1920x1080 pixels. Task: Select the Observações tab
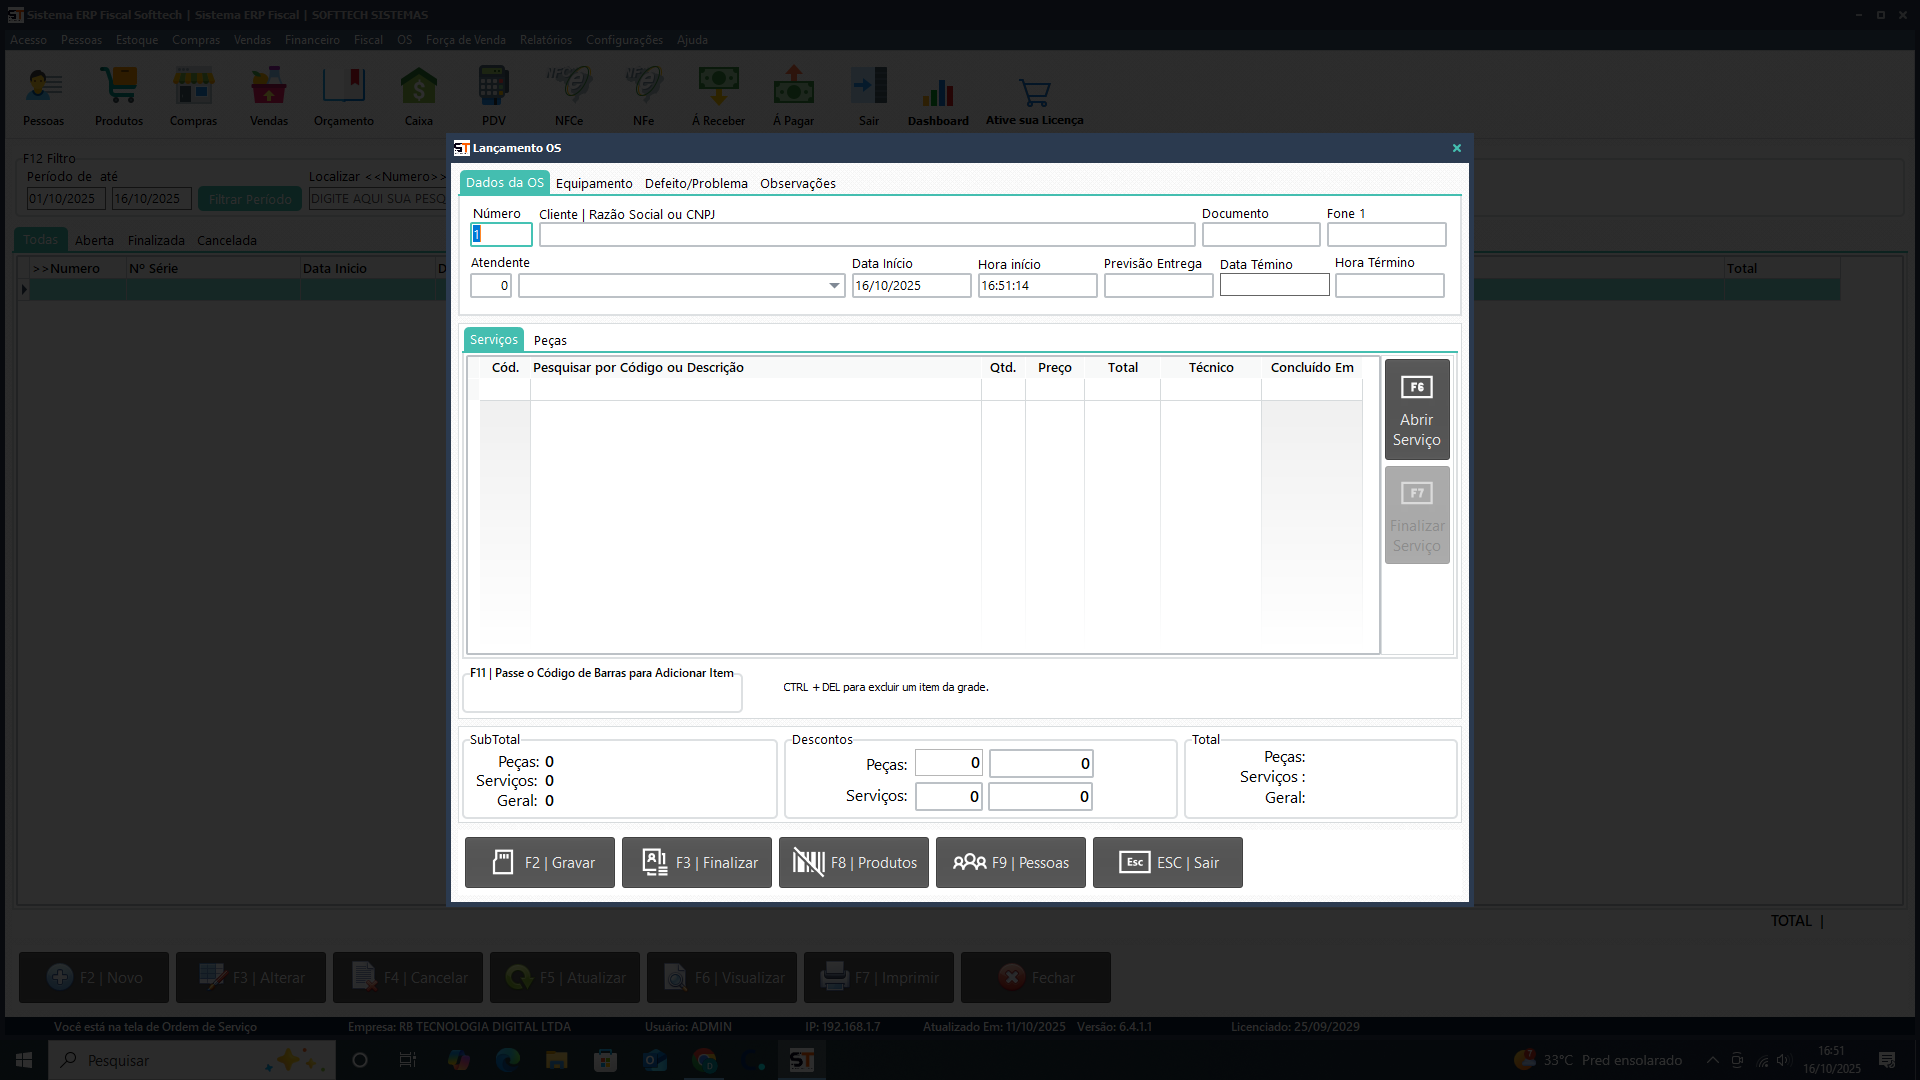797,183
